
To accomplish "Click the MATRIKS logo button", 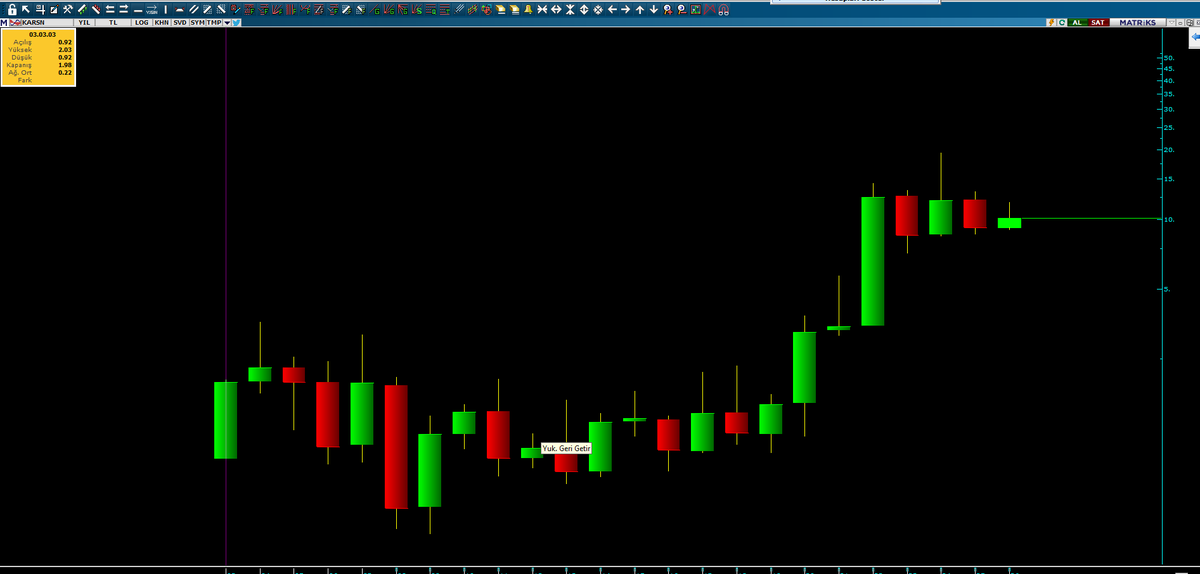I will [1137, 22].
